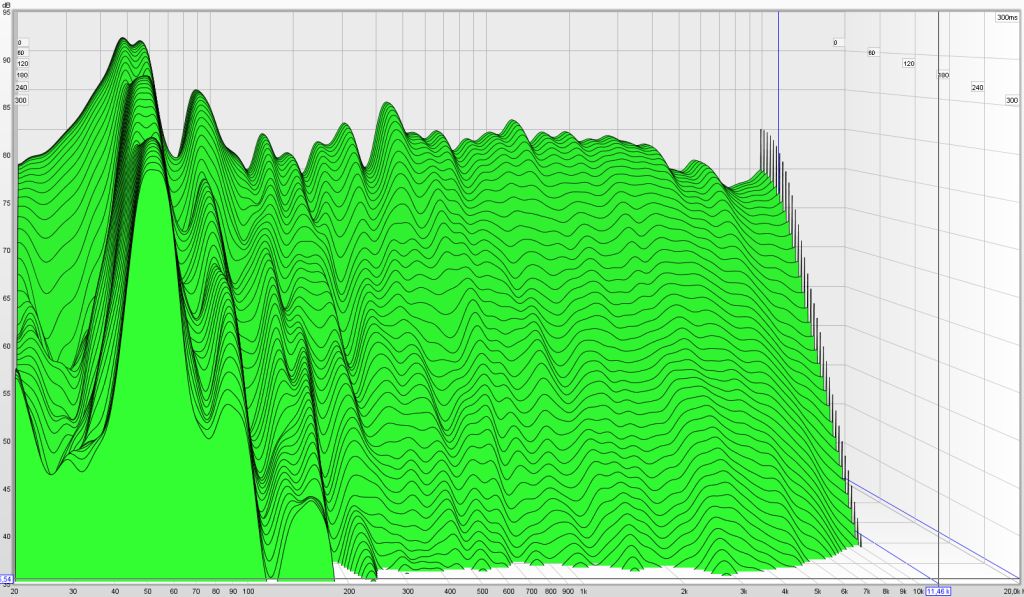Click the 300 ms slice label beside dB axis
The image size is (1024, 597).
pos(22,100)
